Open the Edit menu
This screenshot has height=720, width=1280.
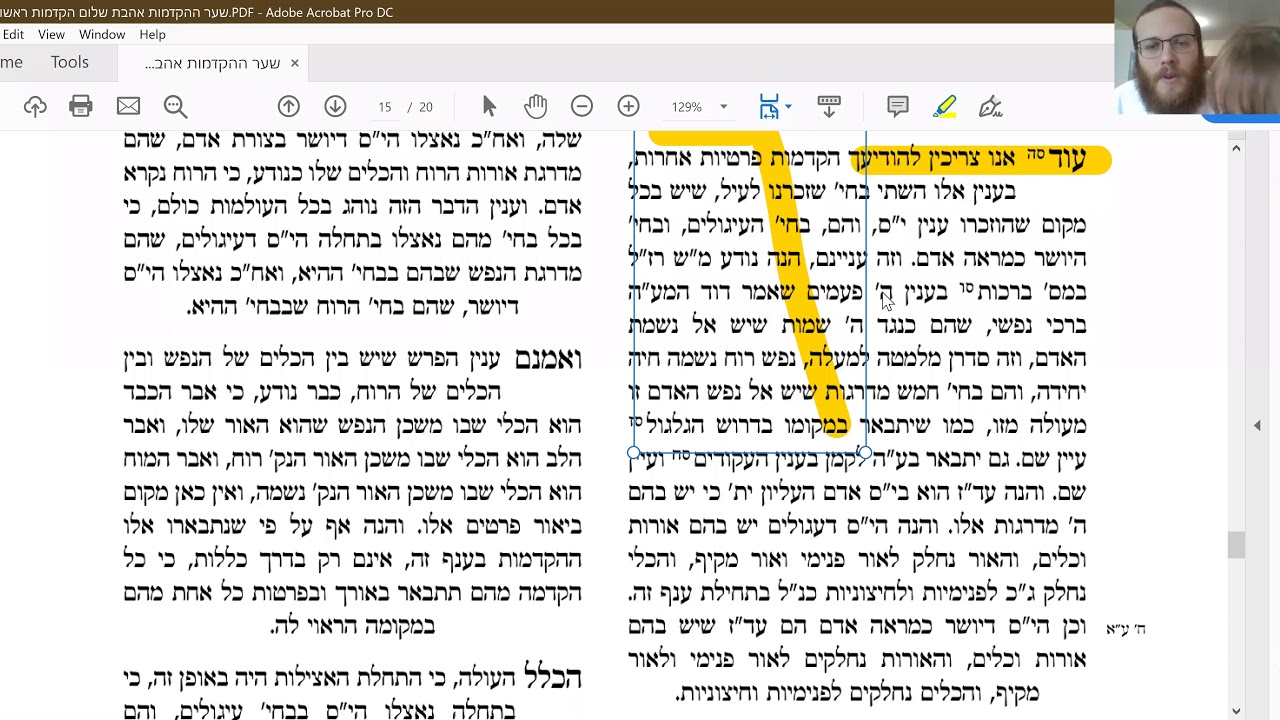pos(13,34)
